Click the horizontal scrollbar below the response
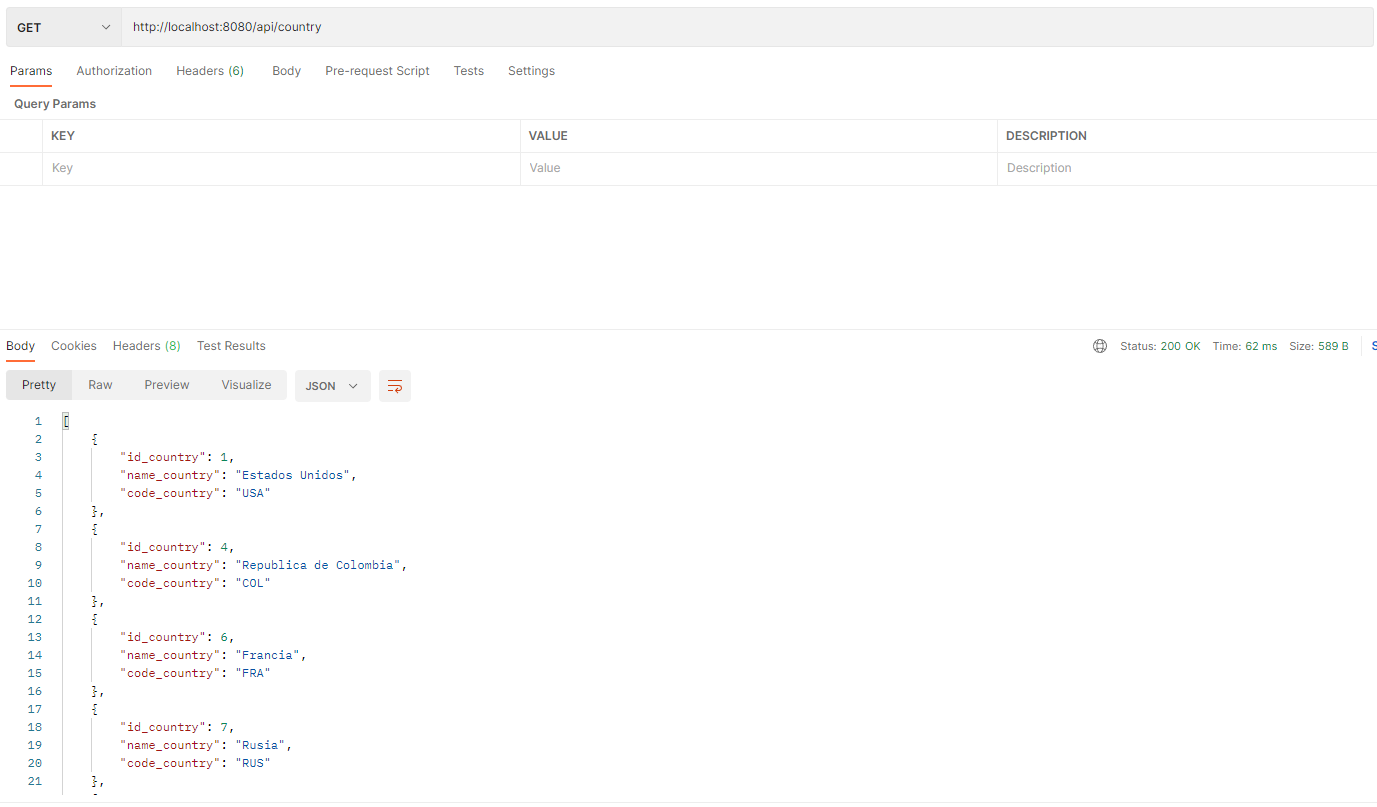Screen dimensions: 1377x807 click(400, 801)
